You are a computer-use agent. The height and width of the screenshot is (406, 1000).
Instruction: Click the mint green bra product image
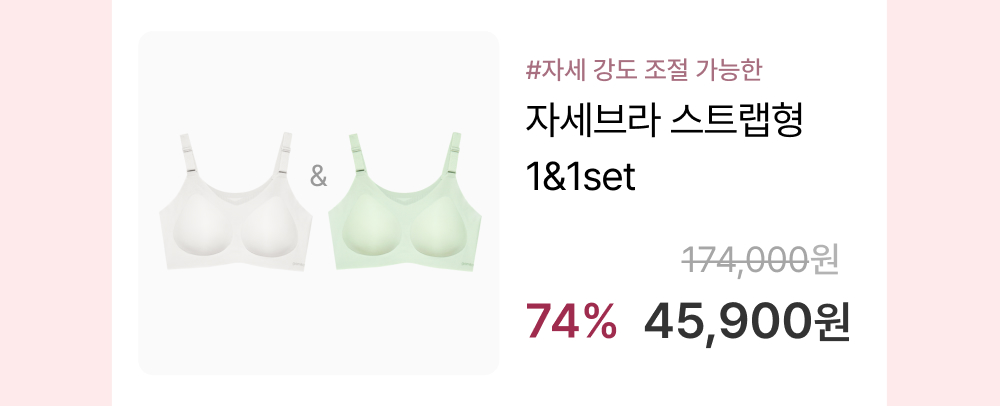click(x=404, y=201)
